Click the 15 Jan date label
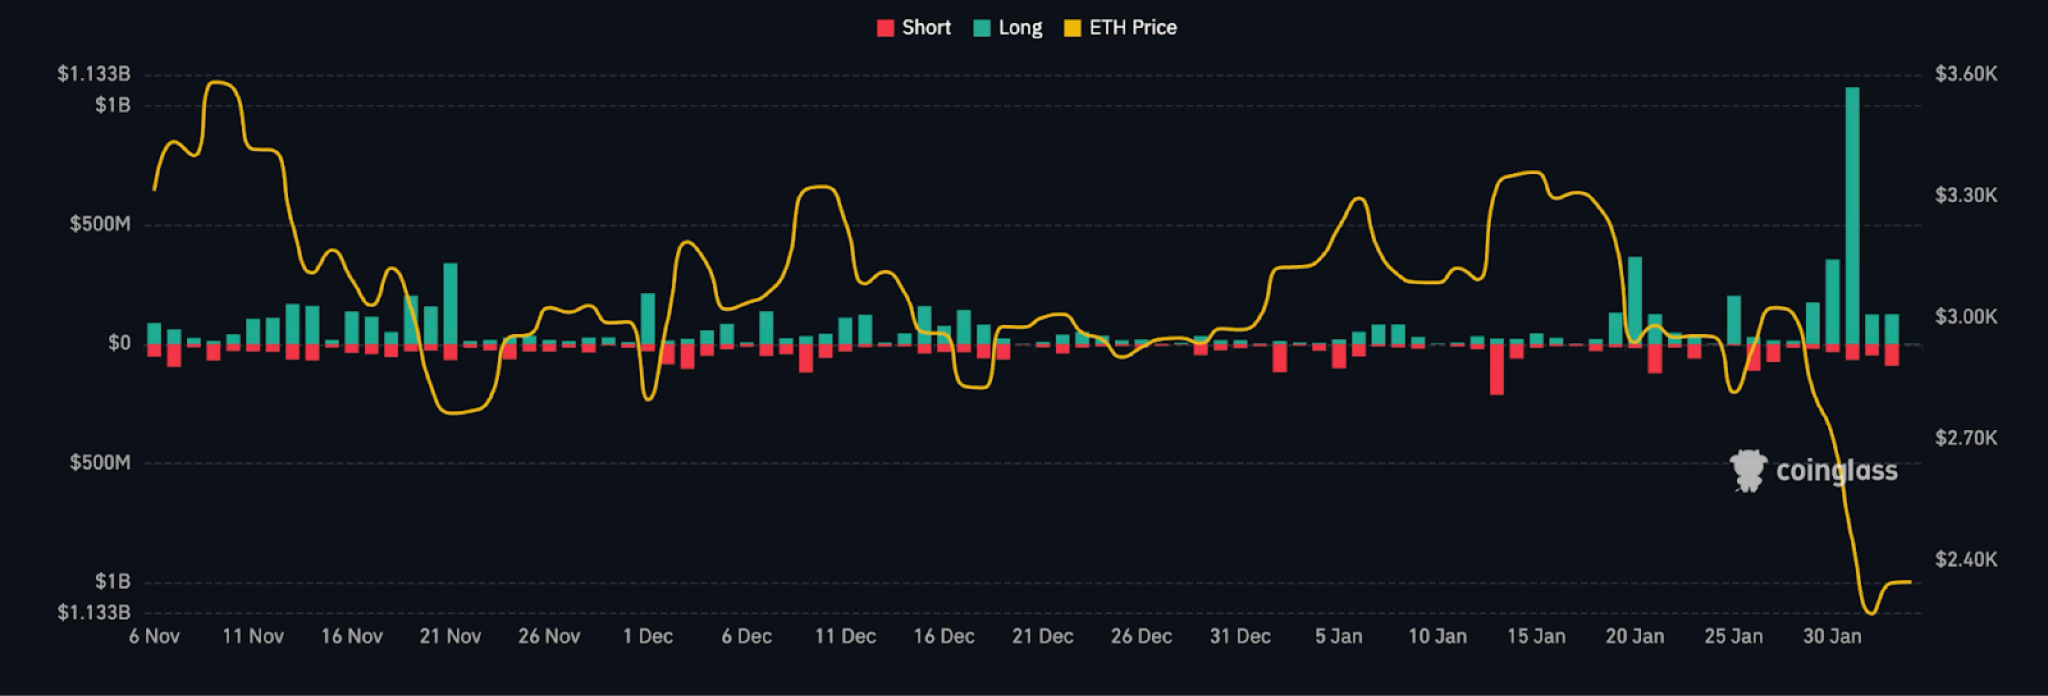Image resolution: width=2048 pixels, height=696 pixels. click(x=1536, y=636)
